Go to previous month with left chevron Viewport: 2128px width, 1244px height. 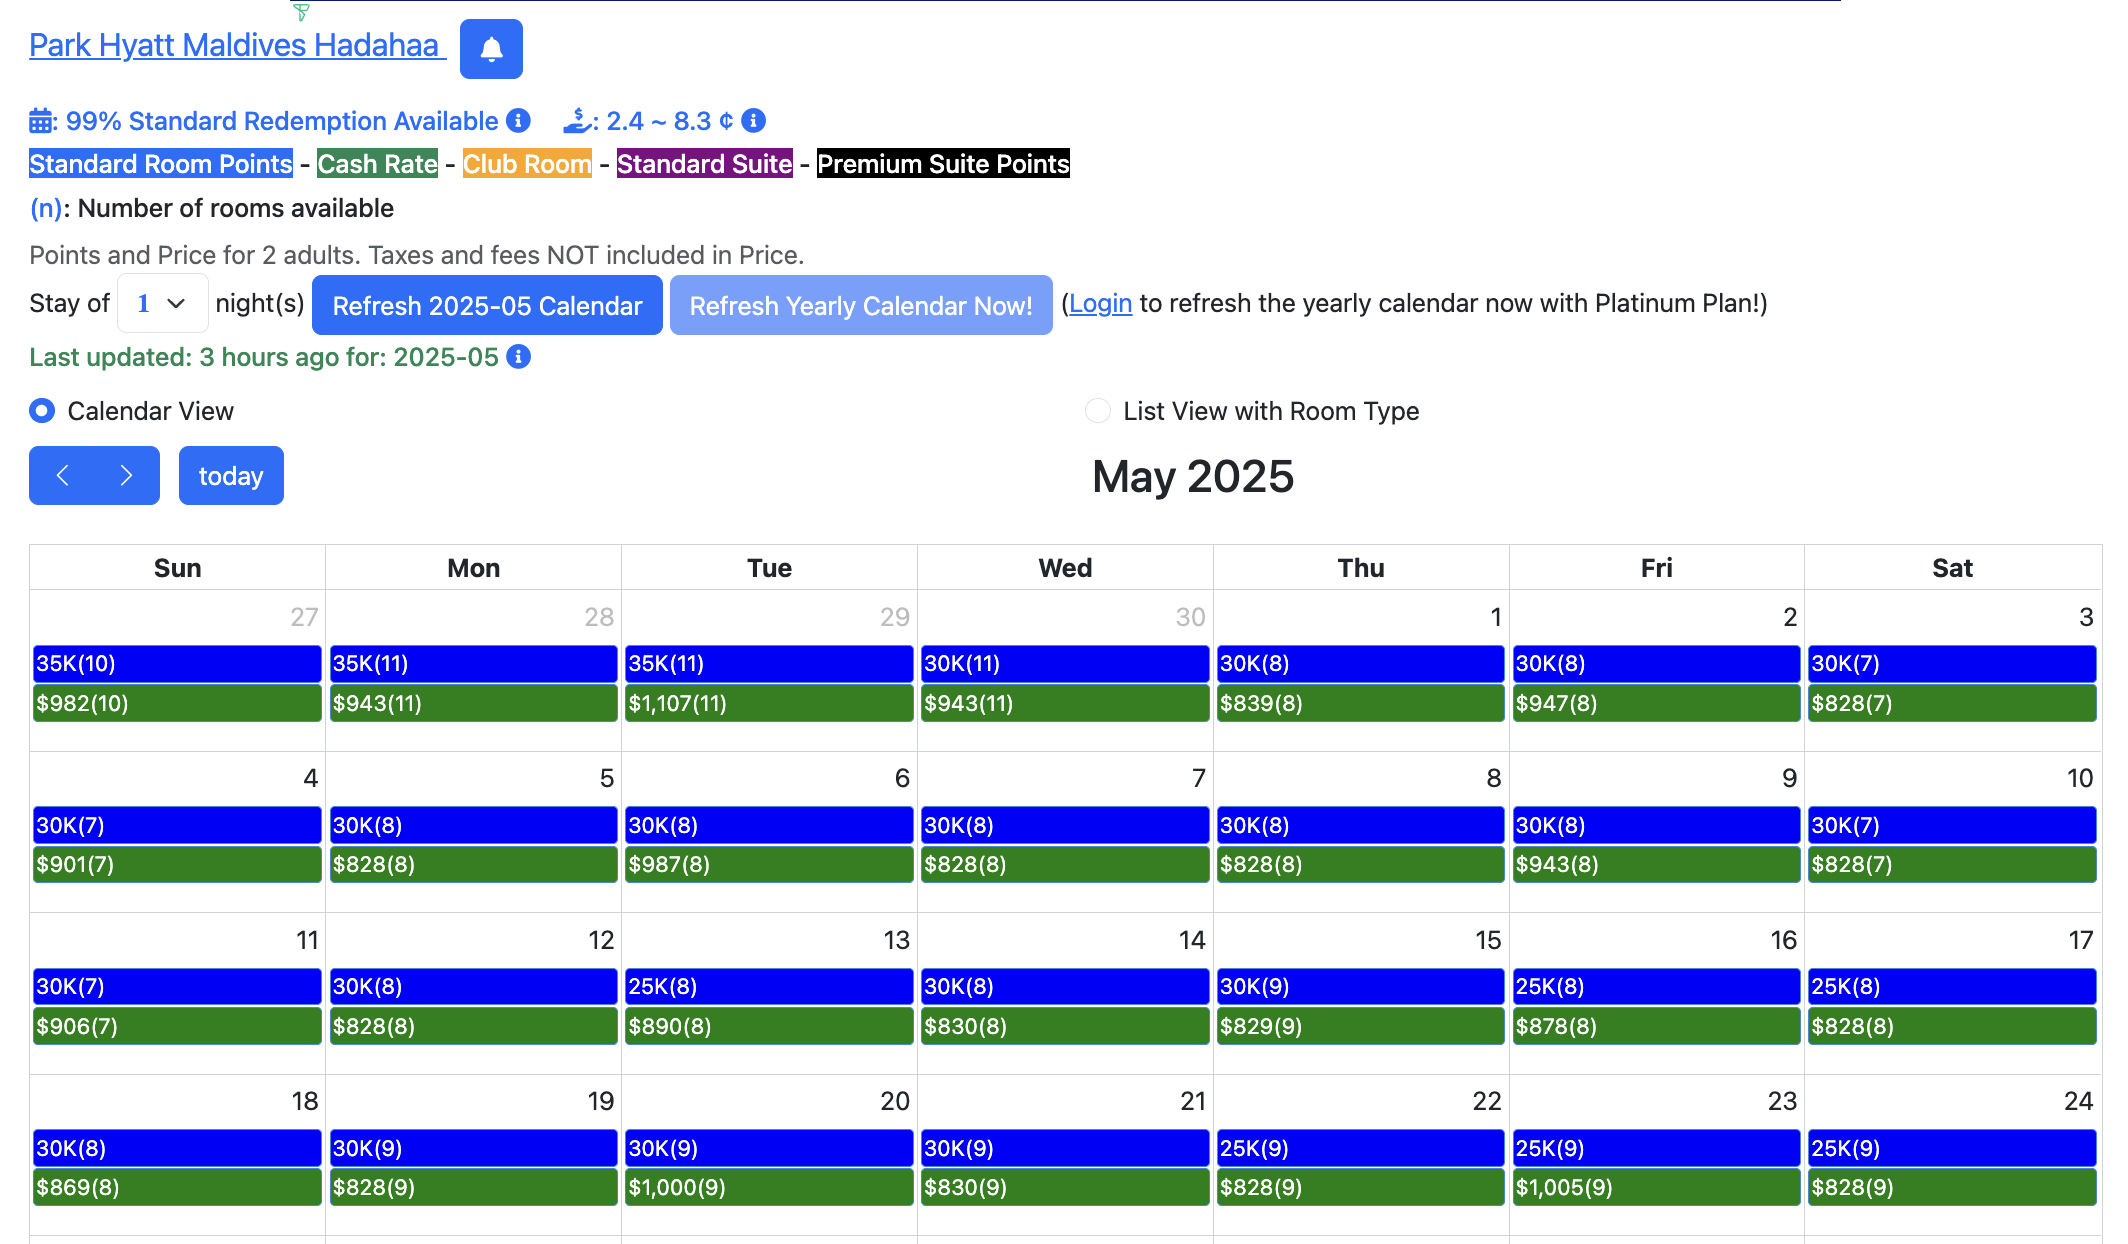[62, 475]
